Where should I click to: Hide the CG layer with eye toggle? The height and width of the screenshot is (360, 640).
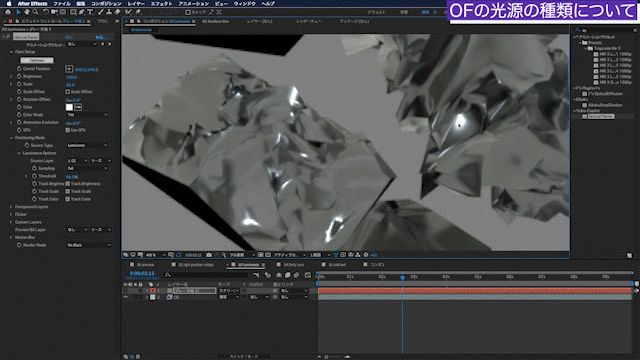pos(126,297)
